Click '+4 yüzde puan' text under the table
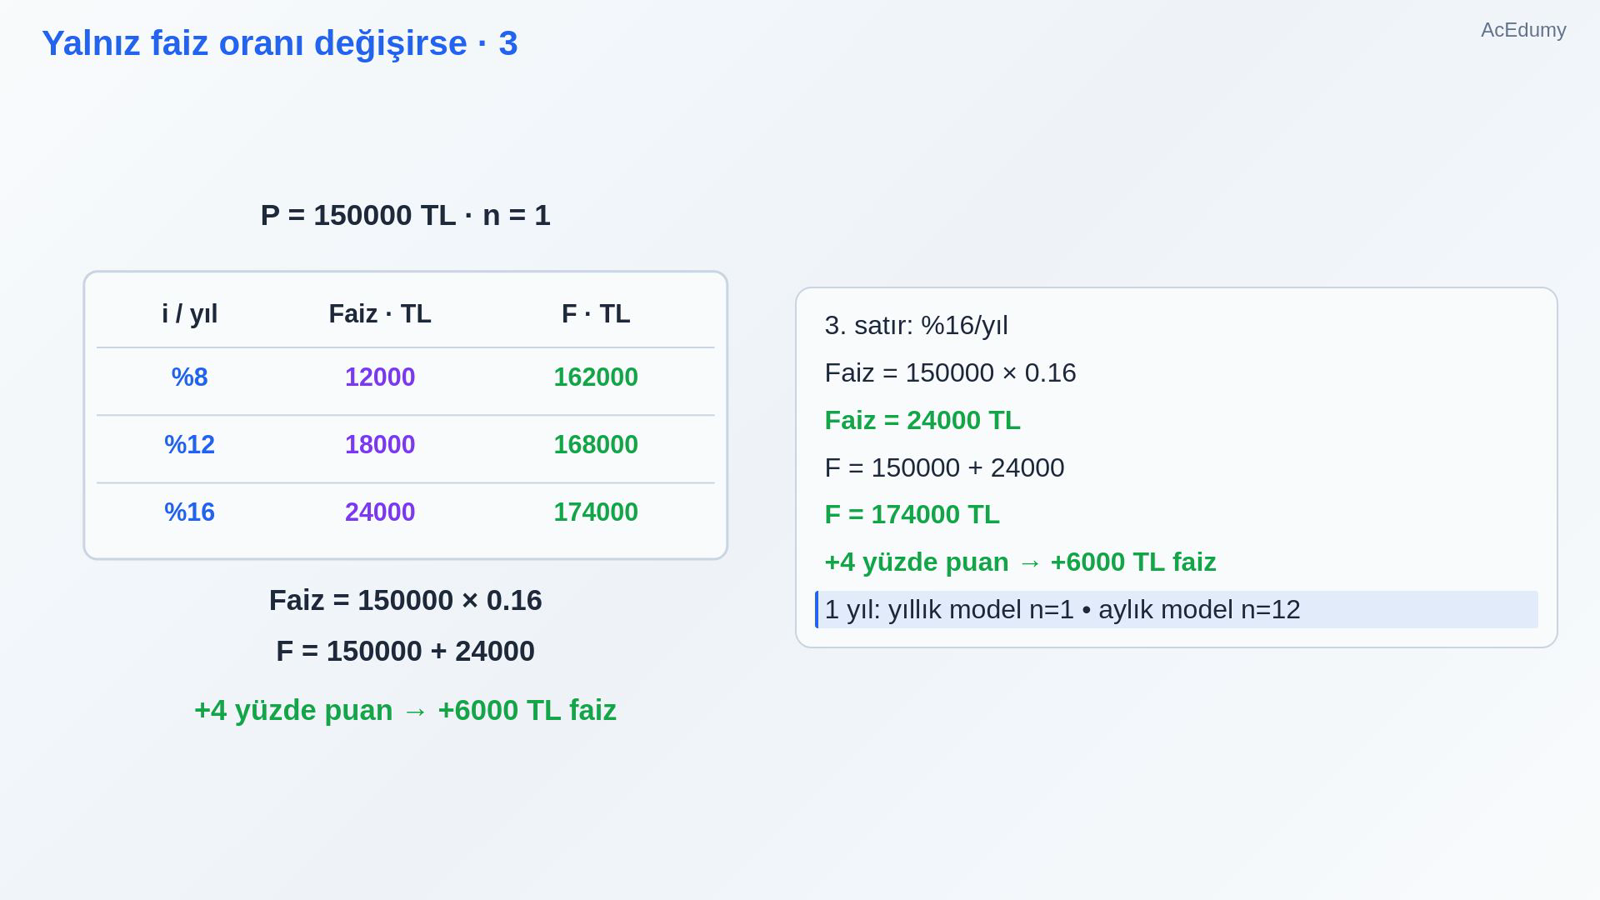 [293, 710]
